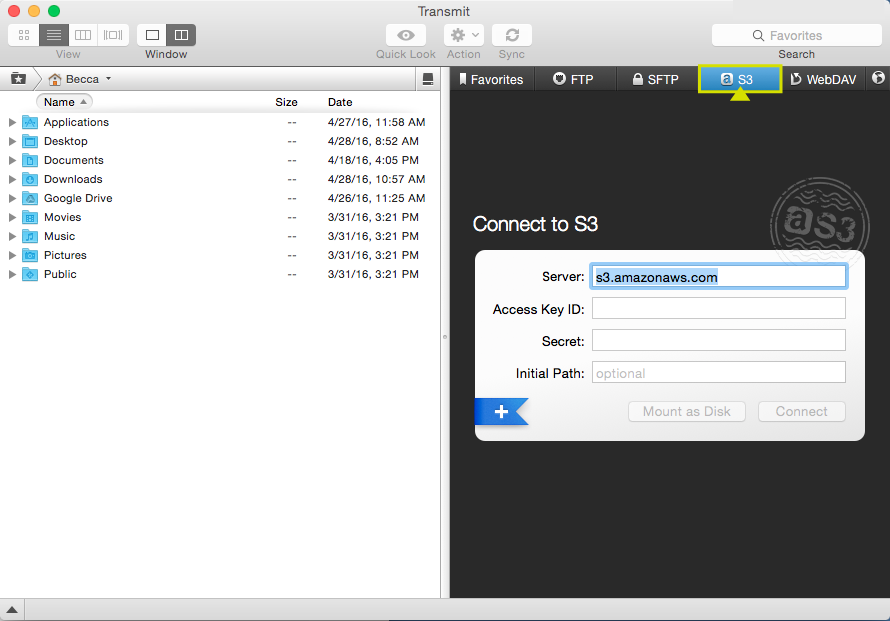Click the Mount as Disk button

pyautogui.click(x=687, y=412)
